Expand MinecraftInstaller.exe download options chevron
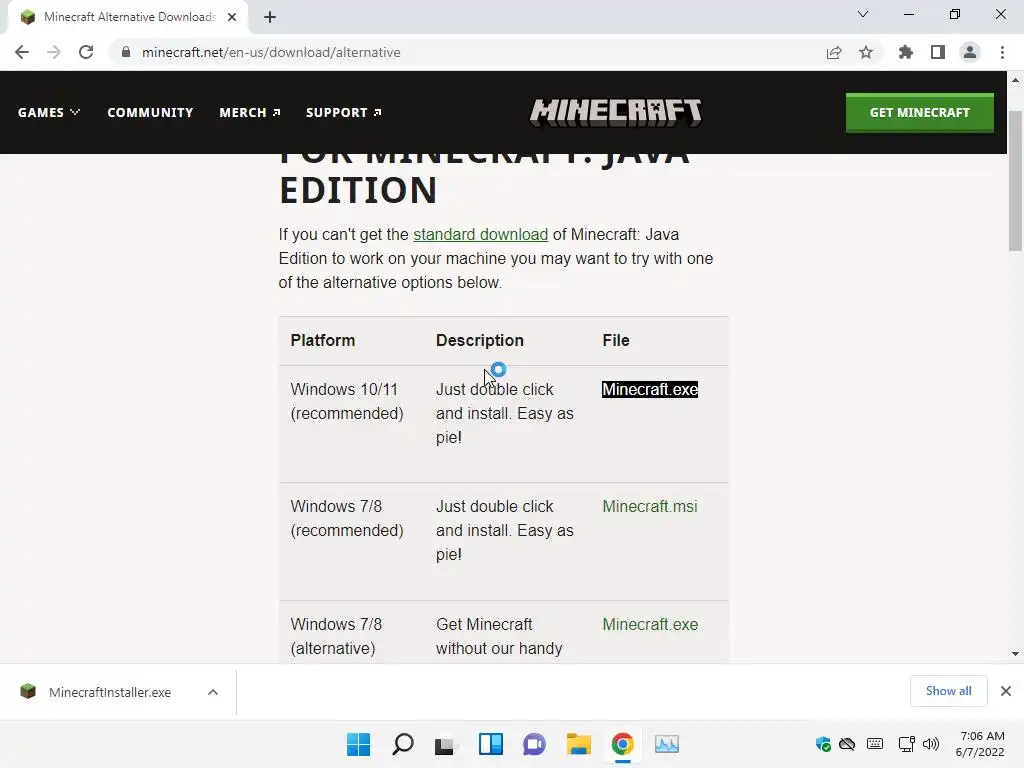This screenshot has height=768, width=1024. (213, 692)
